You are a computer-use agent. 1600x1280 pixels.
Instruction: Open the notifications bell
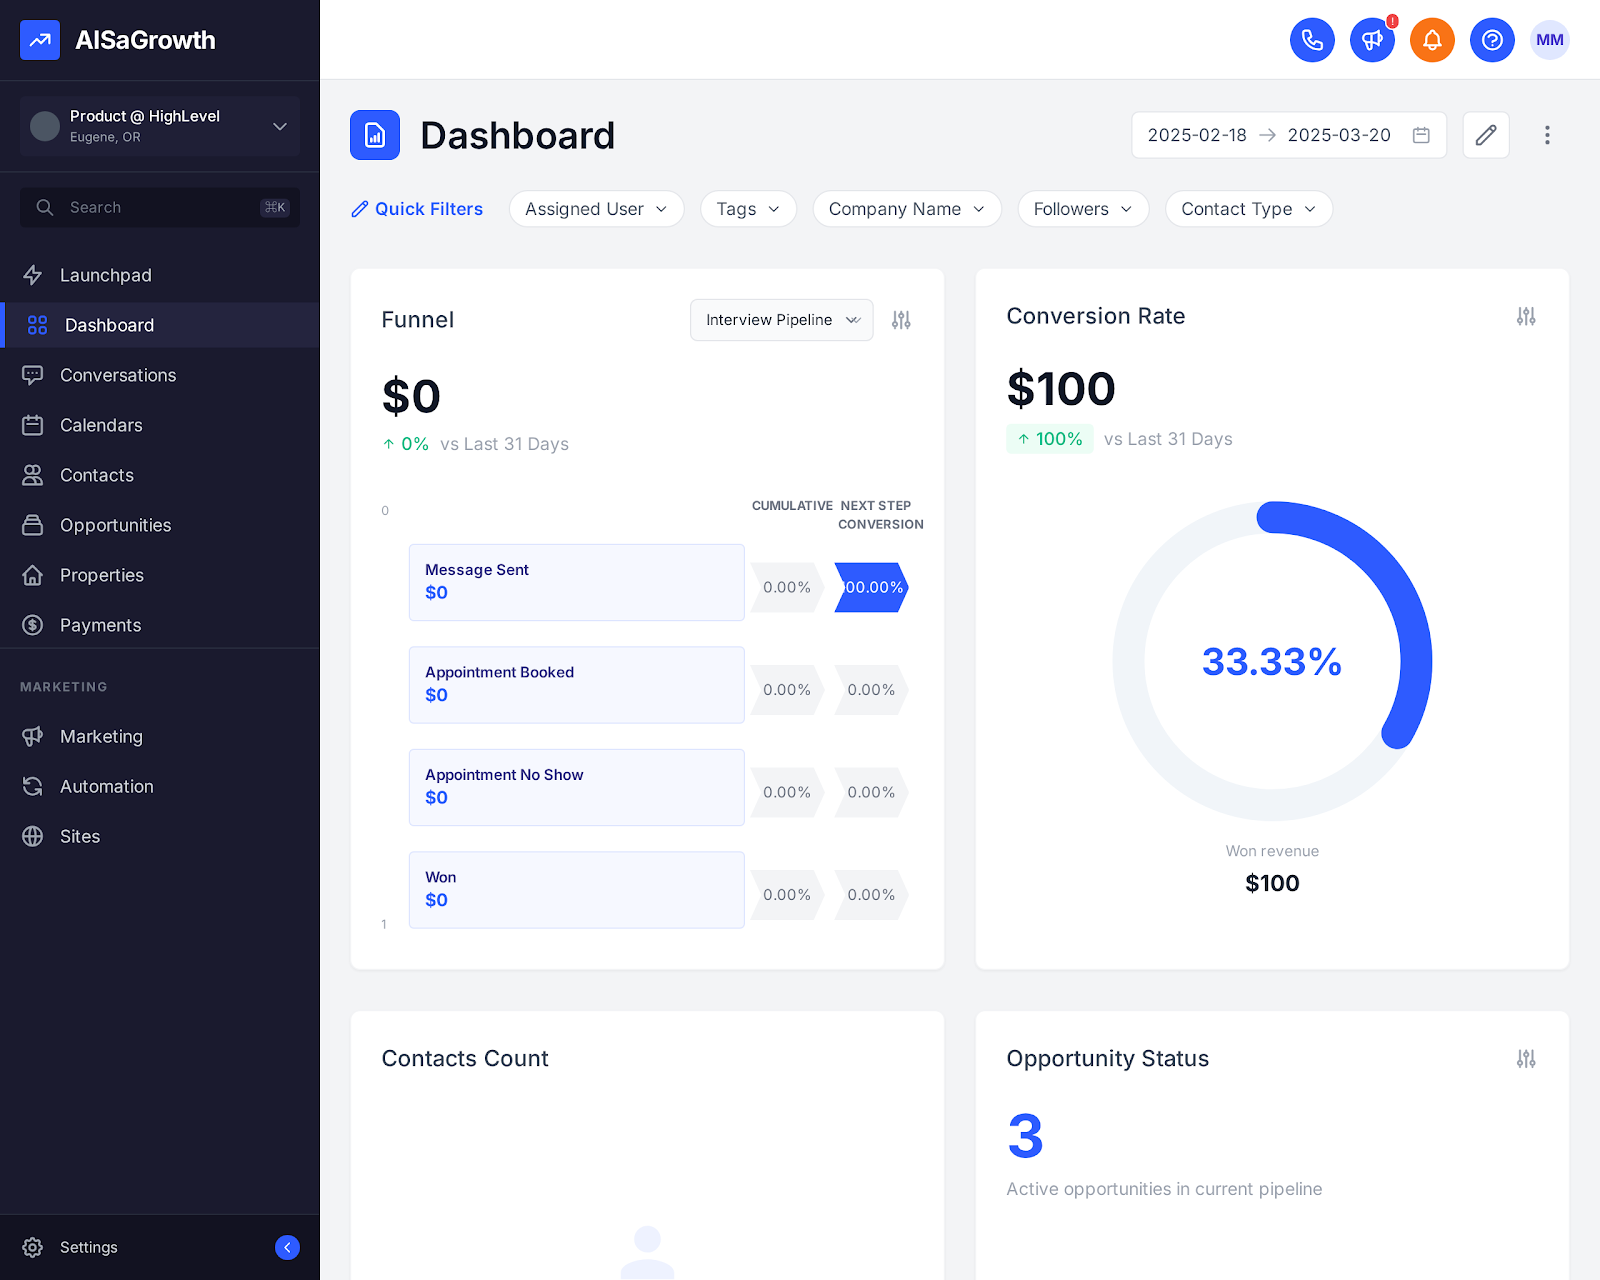click(1432, 40)
